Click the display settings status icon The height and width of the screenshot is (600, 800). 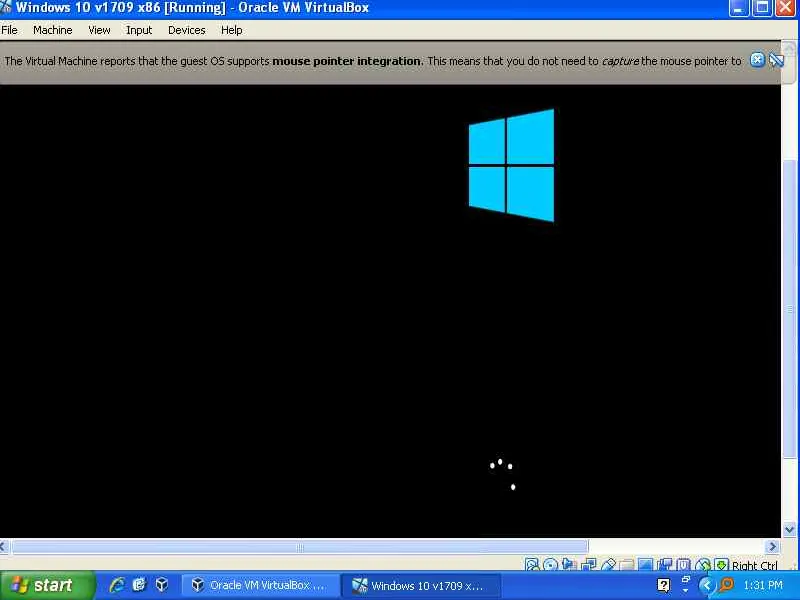645,565
